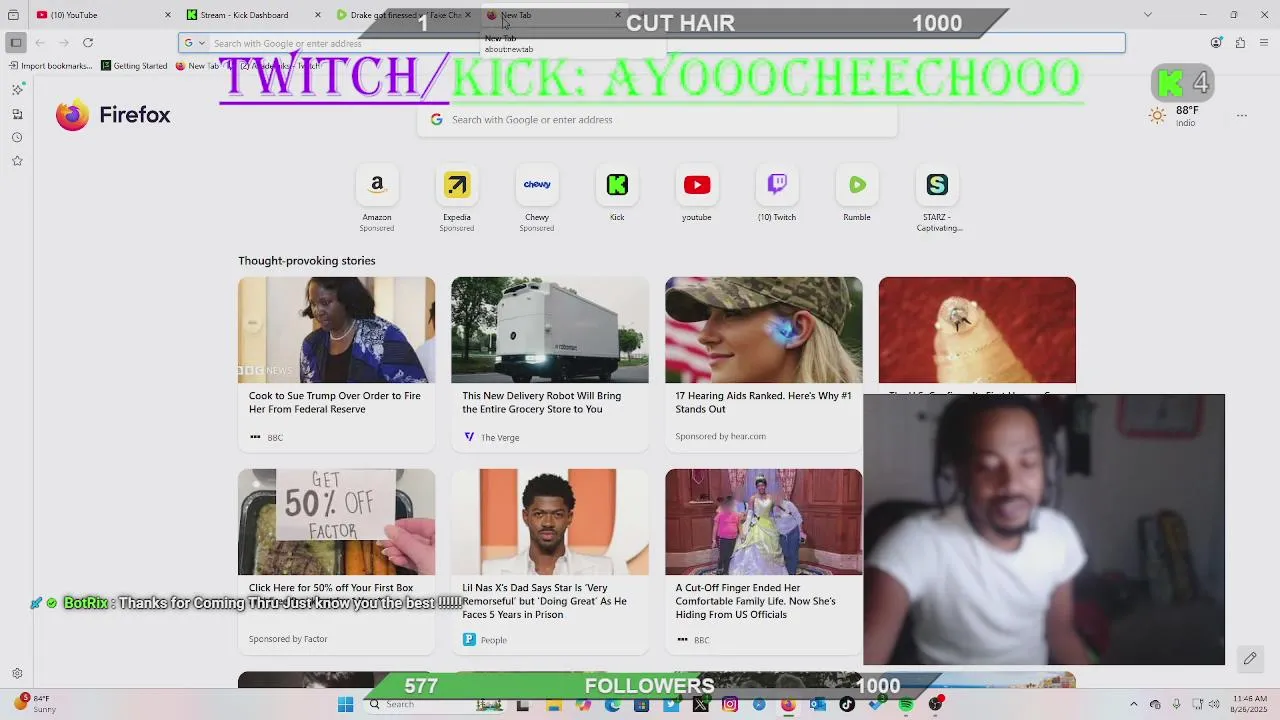Open the Cook to Sue Trump thumbnail image
The width and height of the screenshot is (1280, 720).
pyautogui.click(x=336, y=330)
